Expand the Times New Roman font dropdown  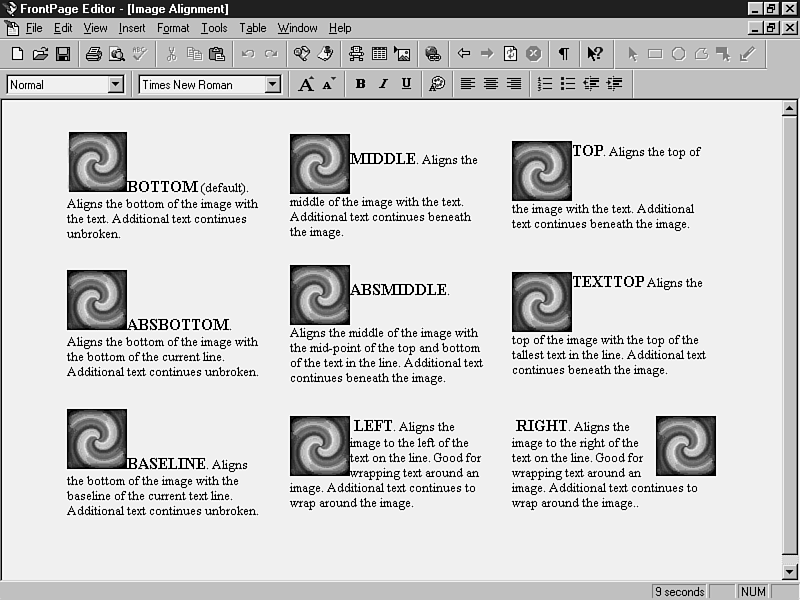click(273, 84)
